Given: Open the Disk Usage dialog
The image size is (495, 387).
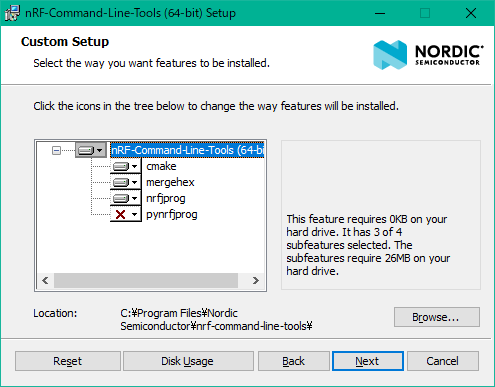Looking at the screenshot, I should (x=188, y=361).
